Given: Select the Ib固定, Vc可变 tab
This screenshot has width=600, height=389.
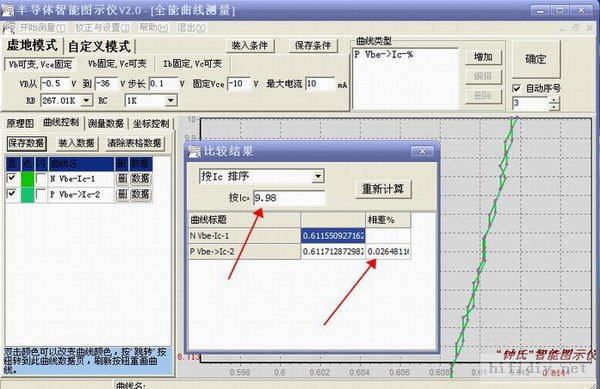Looking at the screenshot, I should (192, 64).
